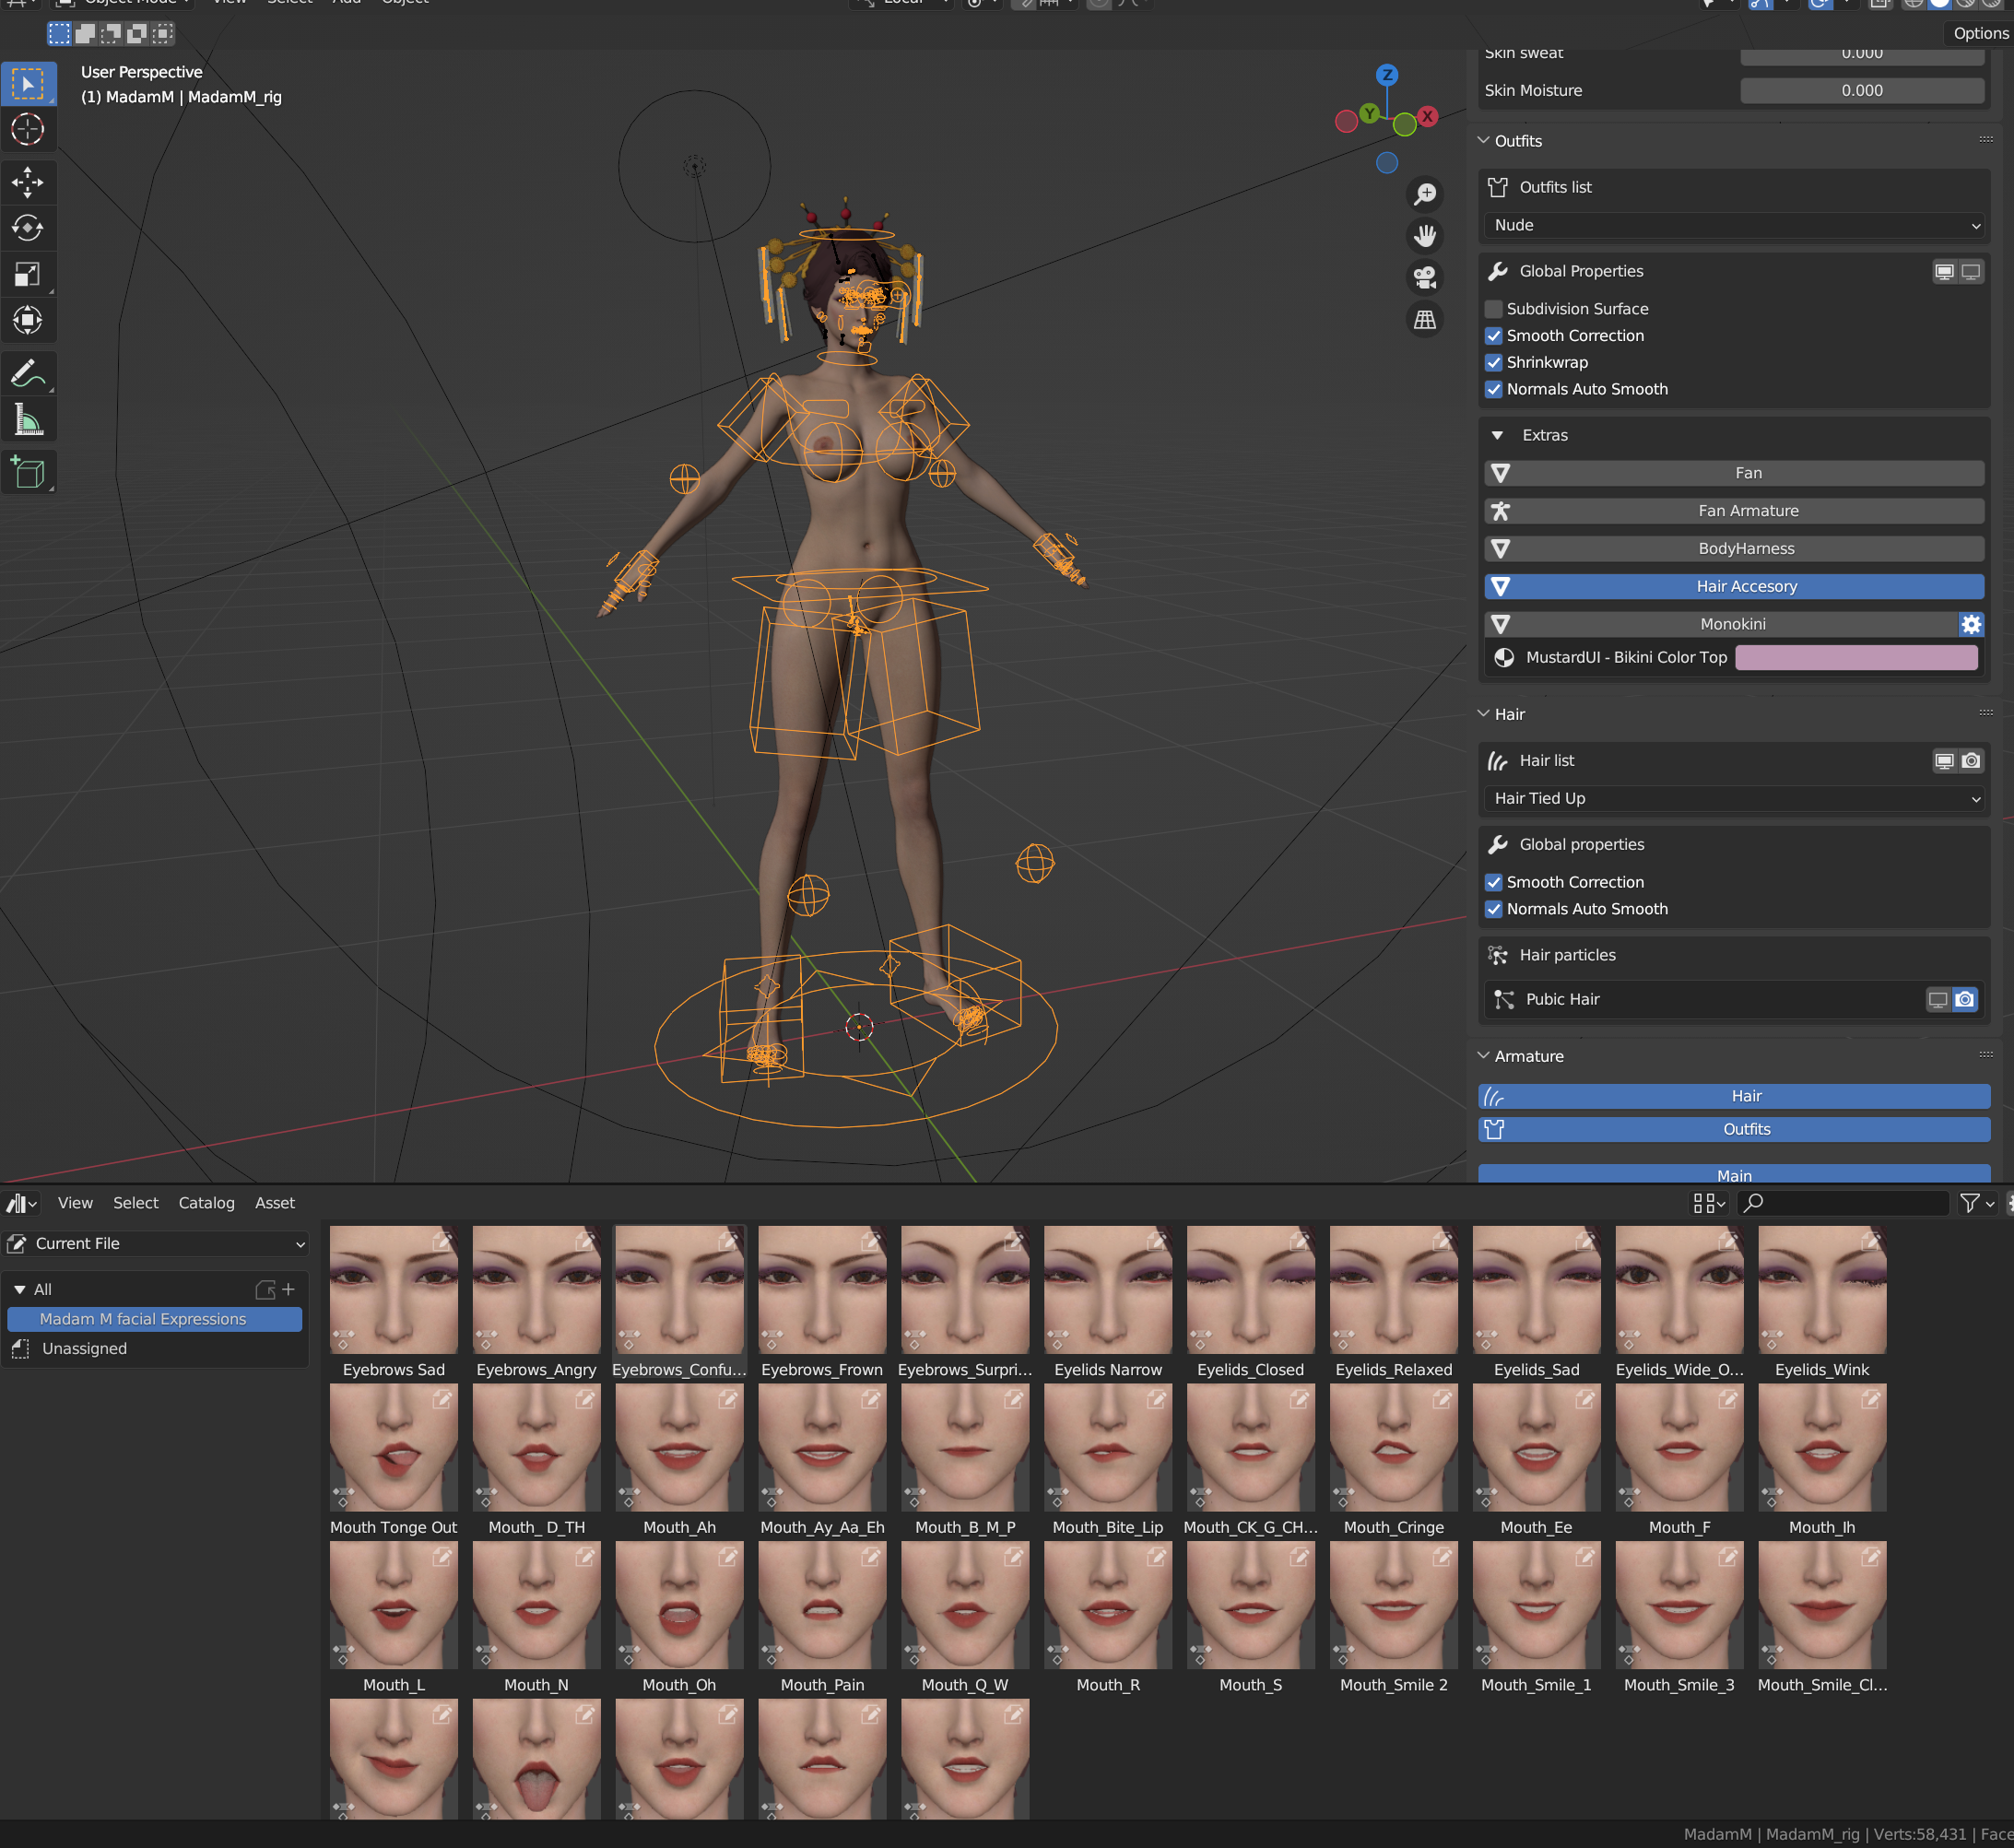Collapse the Outfits panel
Screen dimensions: 2014x1848
1484,141
